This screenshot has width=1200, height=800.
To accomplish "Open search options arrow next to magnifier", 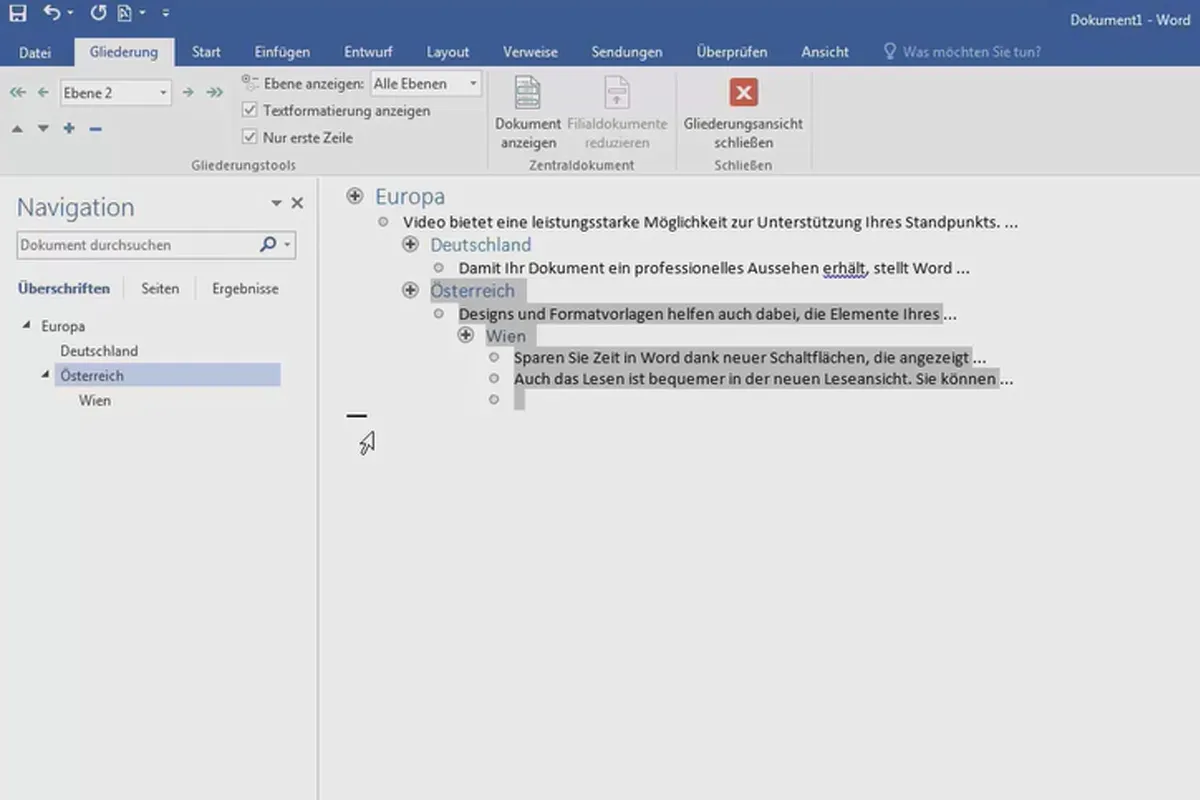I will (x=287, y=245).
